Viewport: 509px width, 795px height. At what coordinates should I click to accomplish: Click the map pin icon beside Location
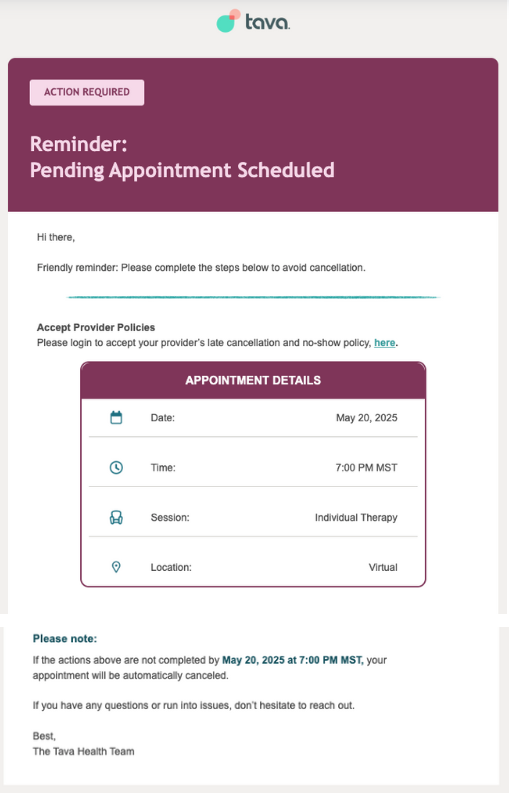116,567
